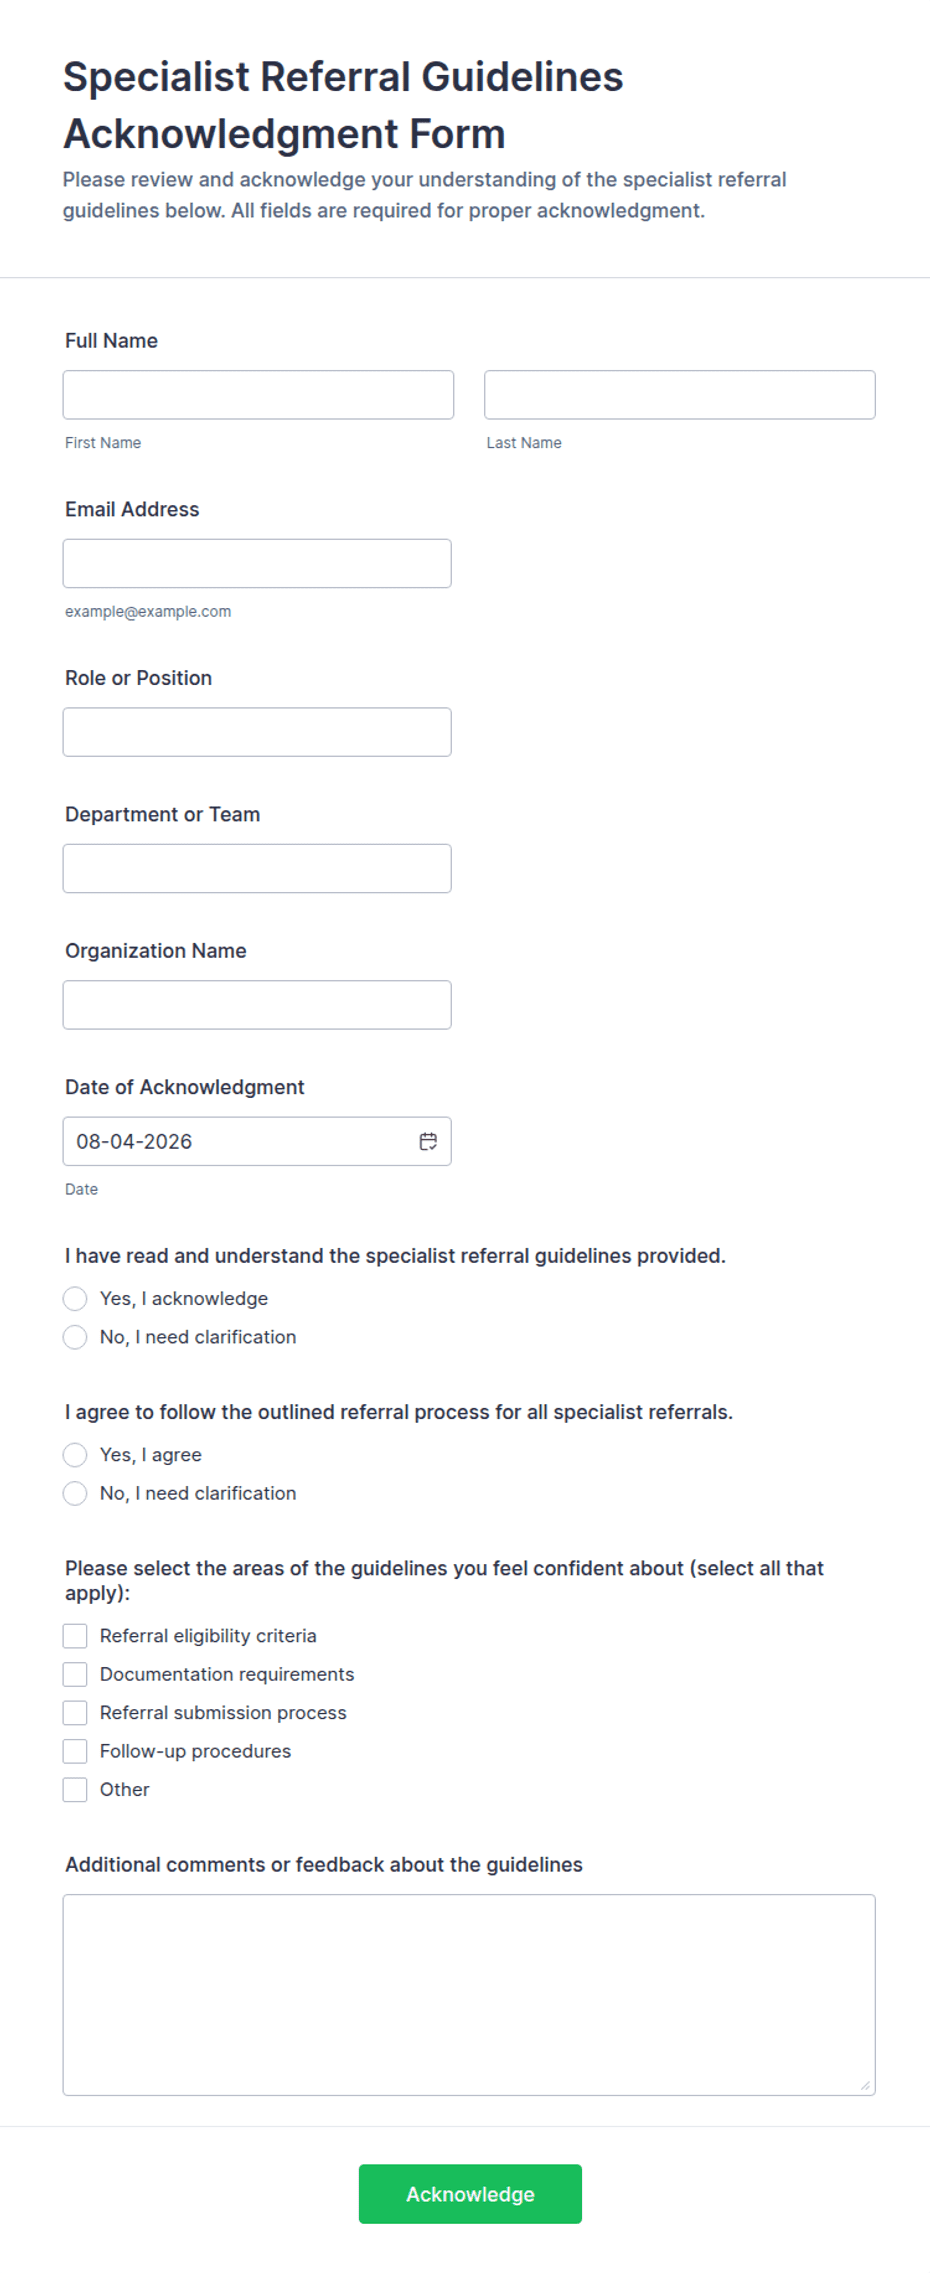Select "Yes, I agree" radio option
The width and height of the screenshot is (930, 2273).
click(75, 1454)
